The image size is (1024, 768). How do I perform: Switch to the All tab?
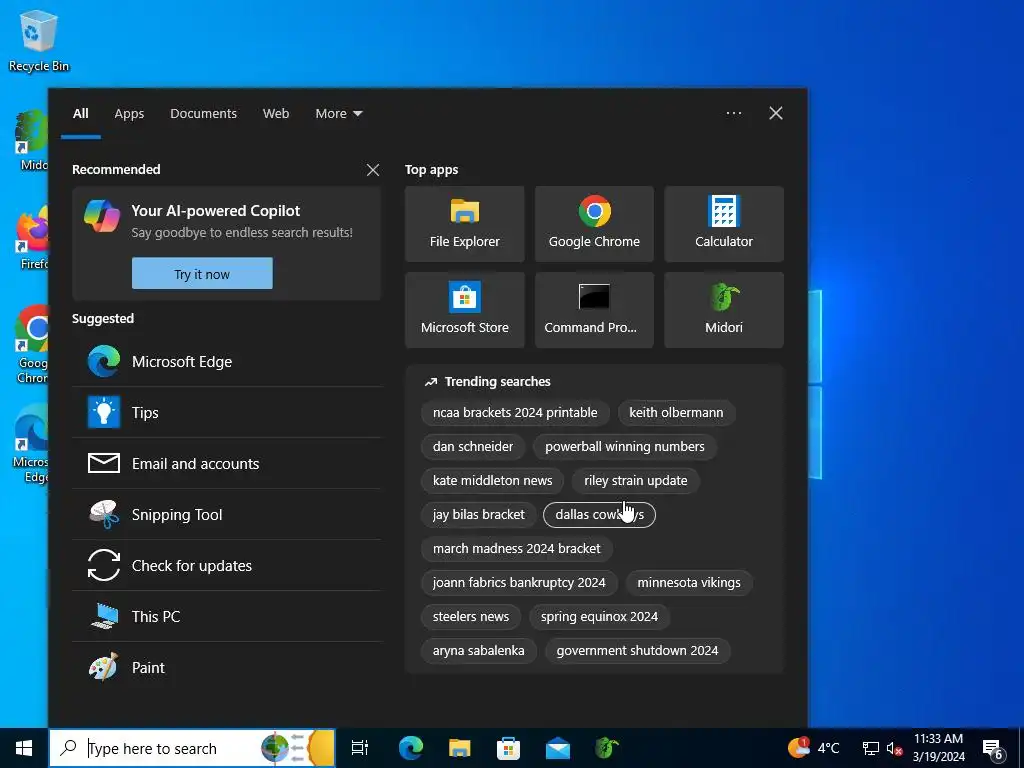pos(81,114)
